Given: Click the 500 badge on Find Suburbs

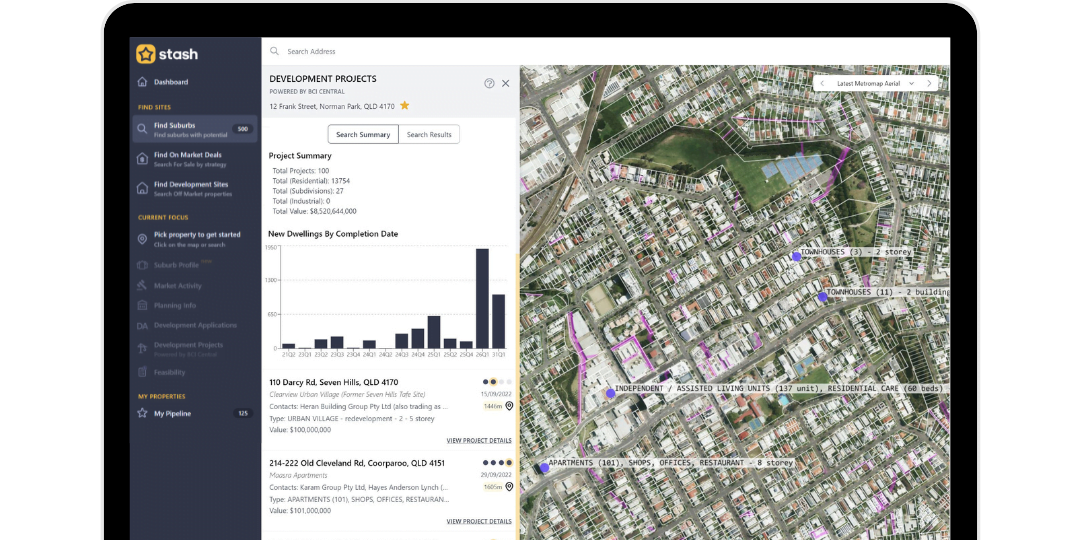Looking at the screenshot, I should pos(242,129).
